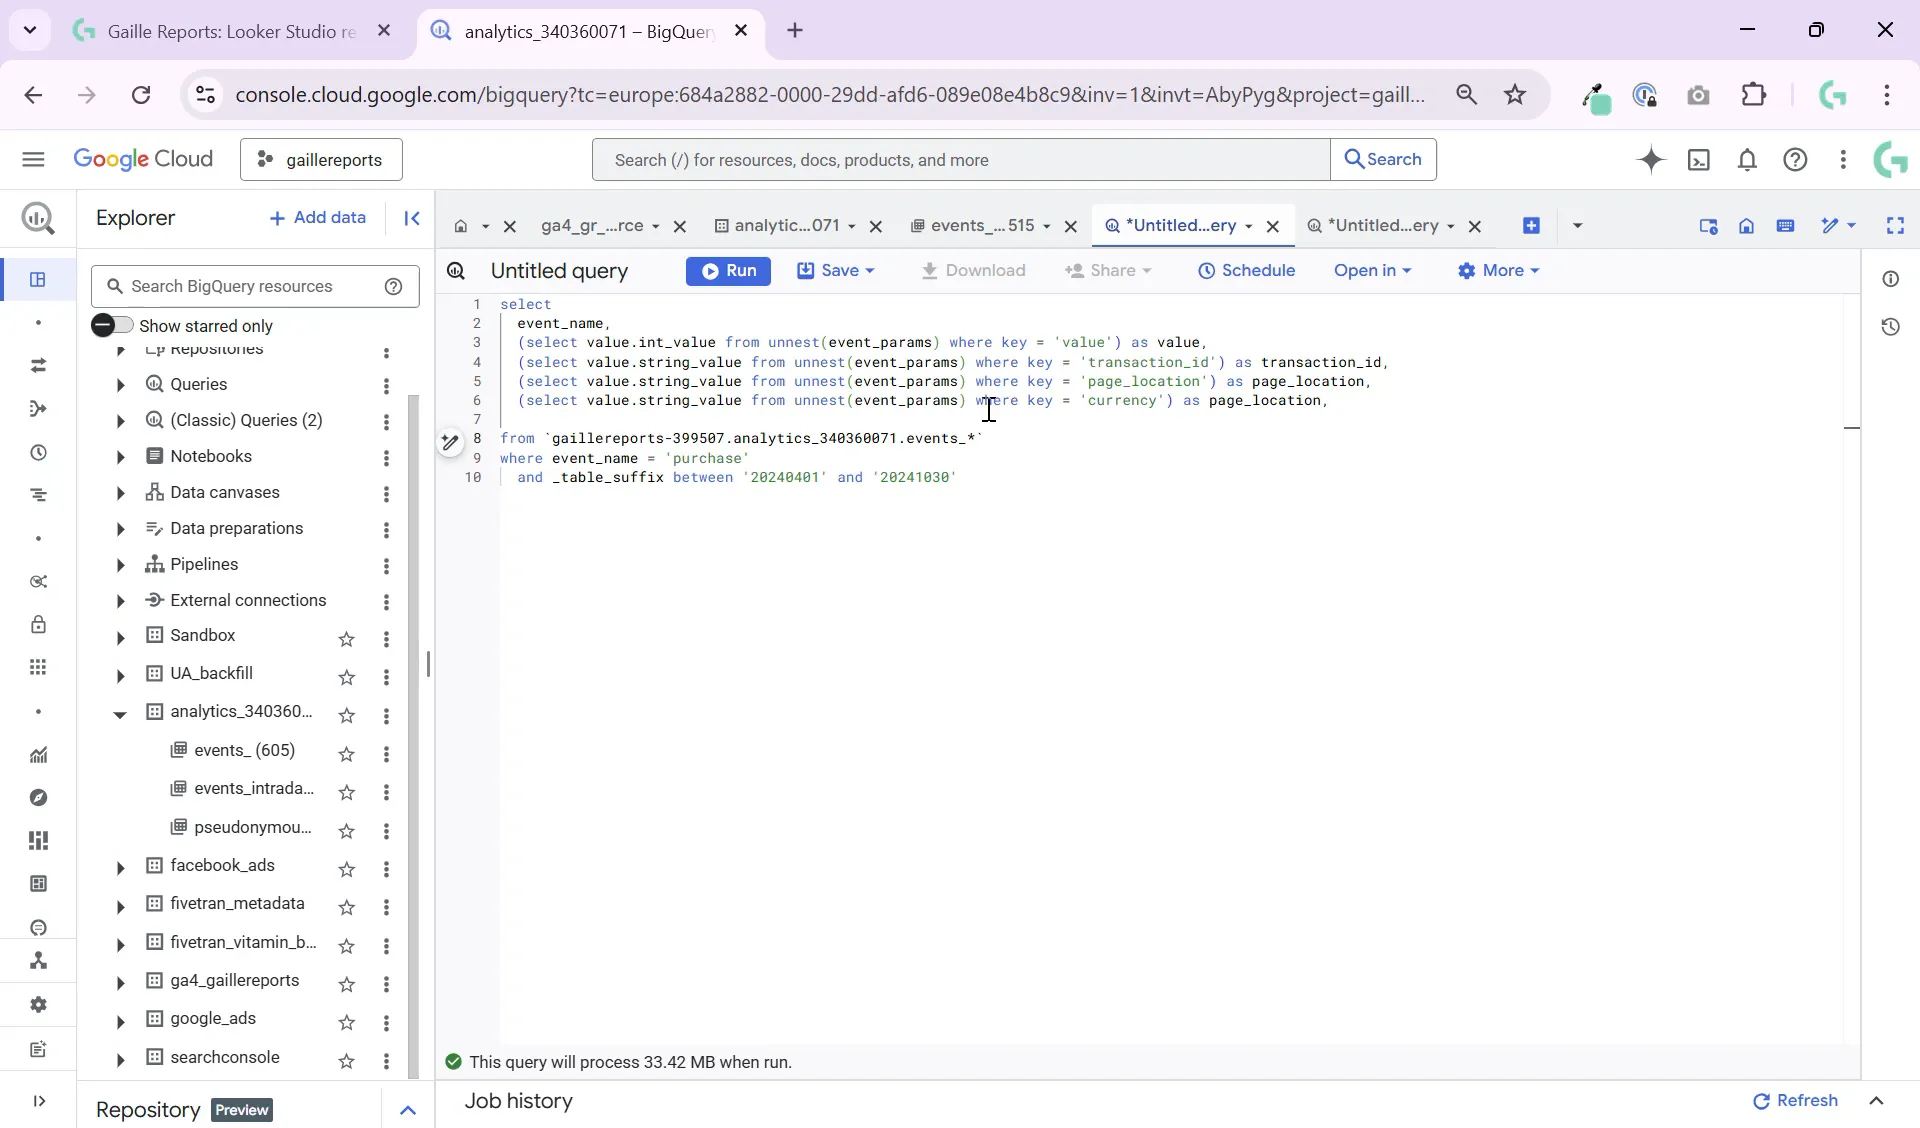Open actions menu for Data canvases
Viewport: 1920px width, 1128px height.
click(x=386, y=494)
